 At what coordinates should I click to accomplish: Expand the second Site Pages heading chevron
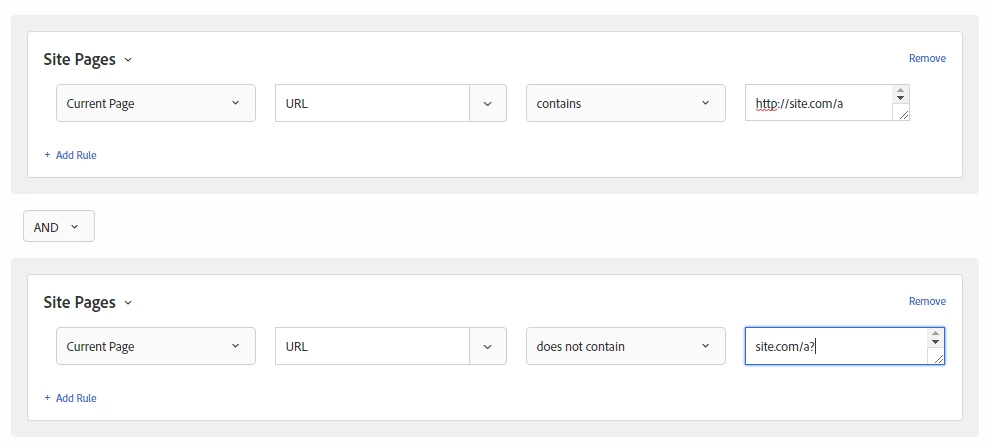click(128, 303)
